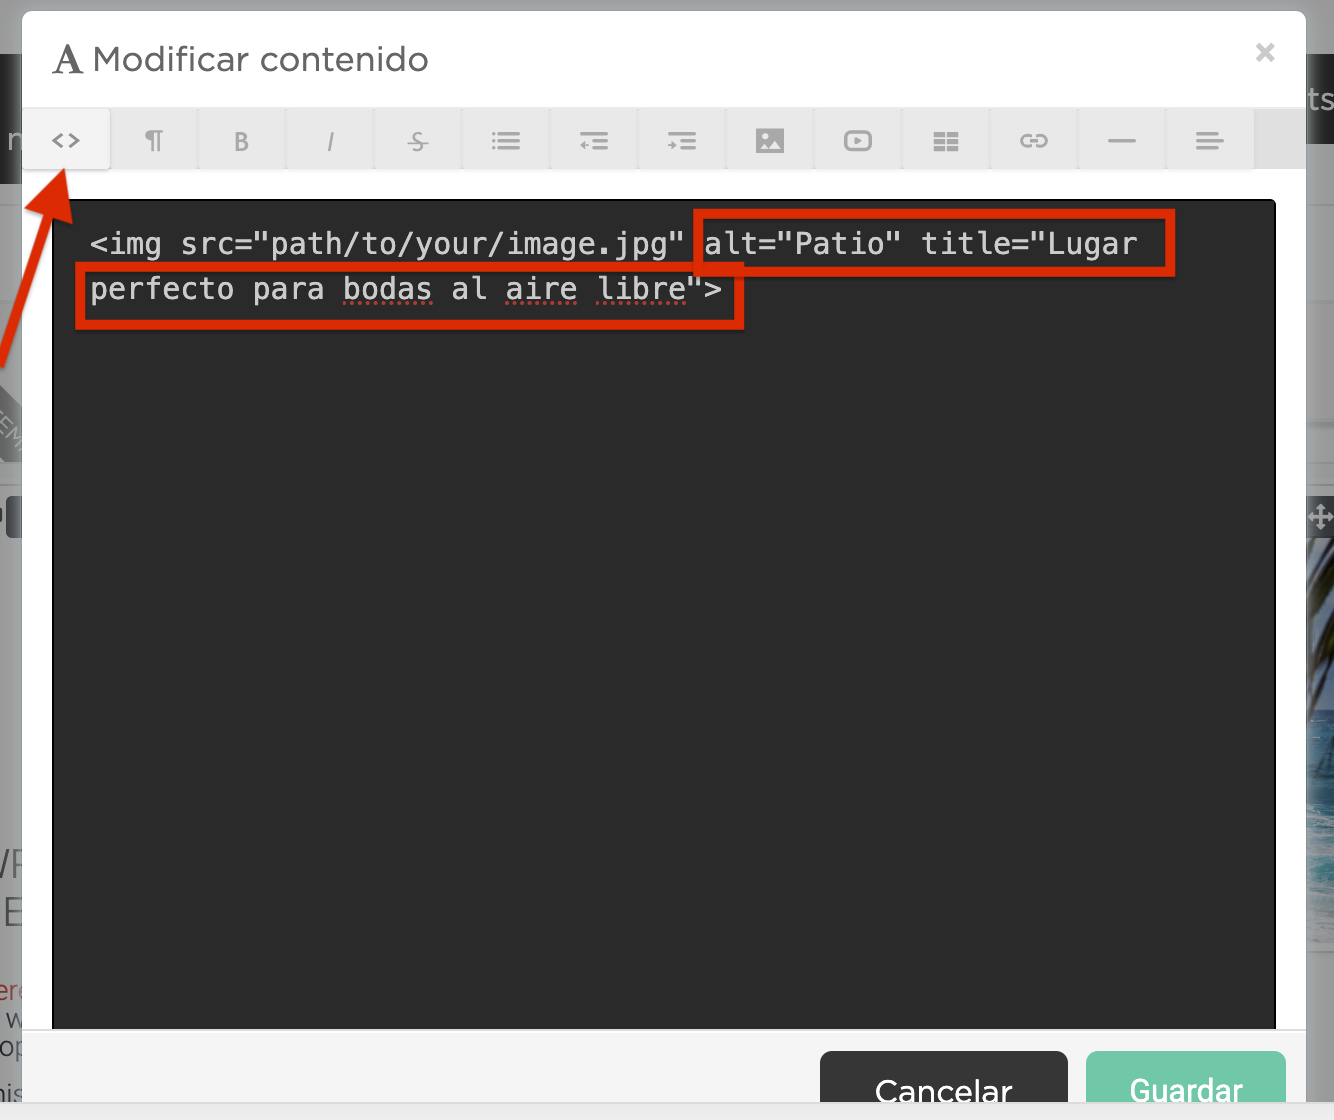Image resolution: width=1334 pixels, height=1120 pixels.
Task: Embed a YouTube video
Action: (857, 139)
